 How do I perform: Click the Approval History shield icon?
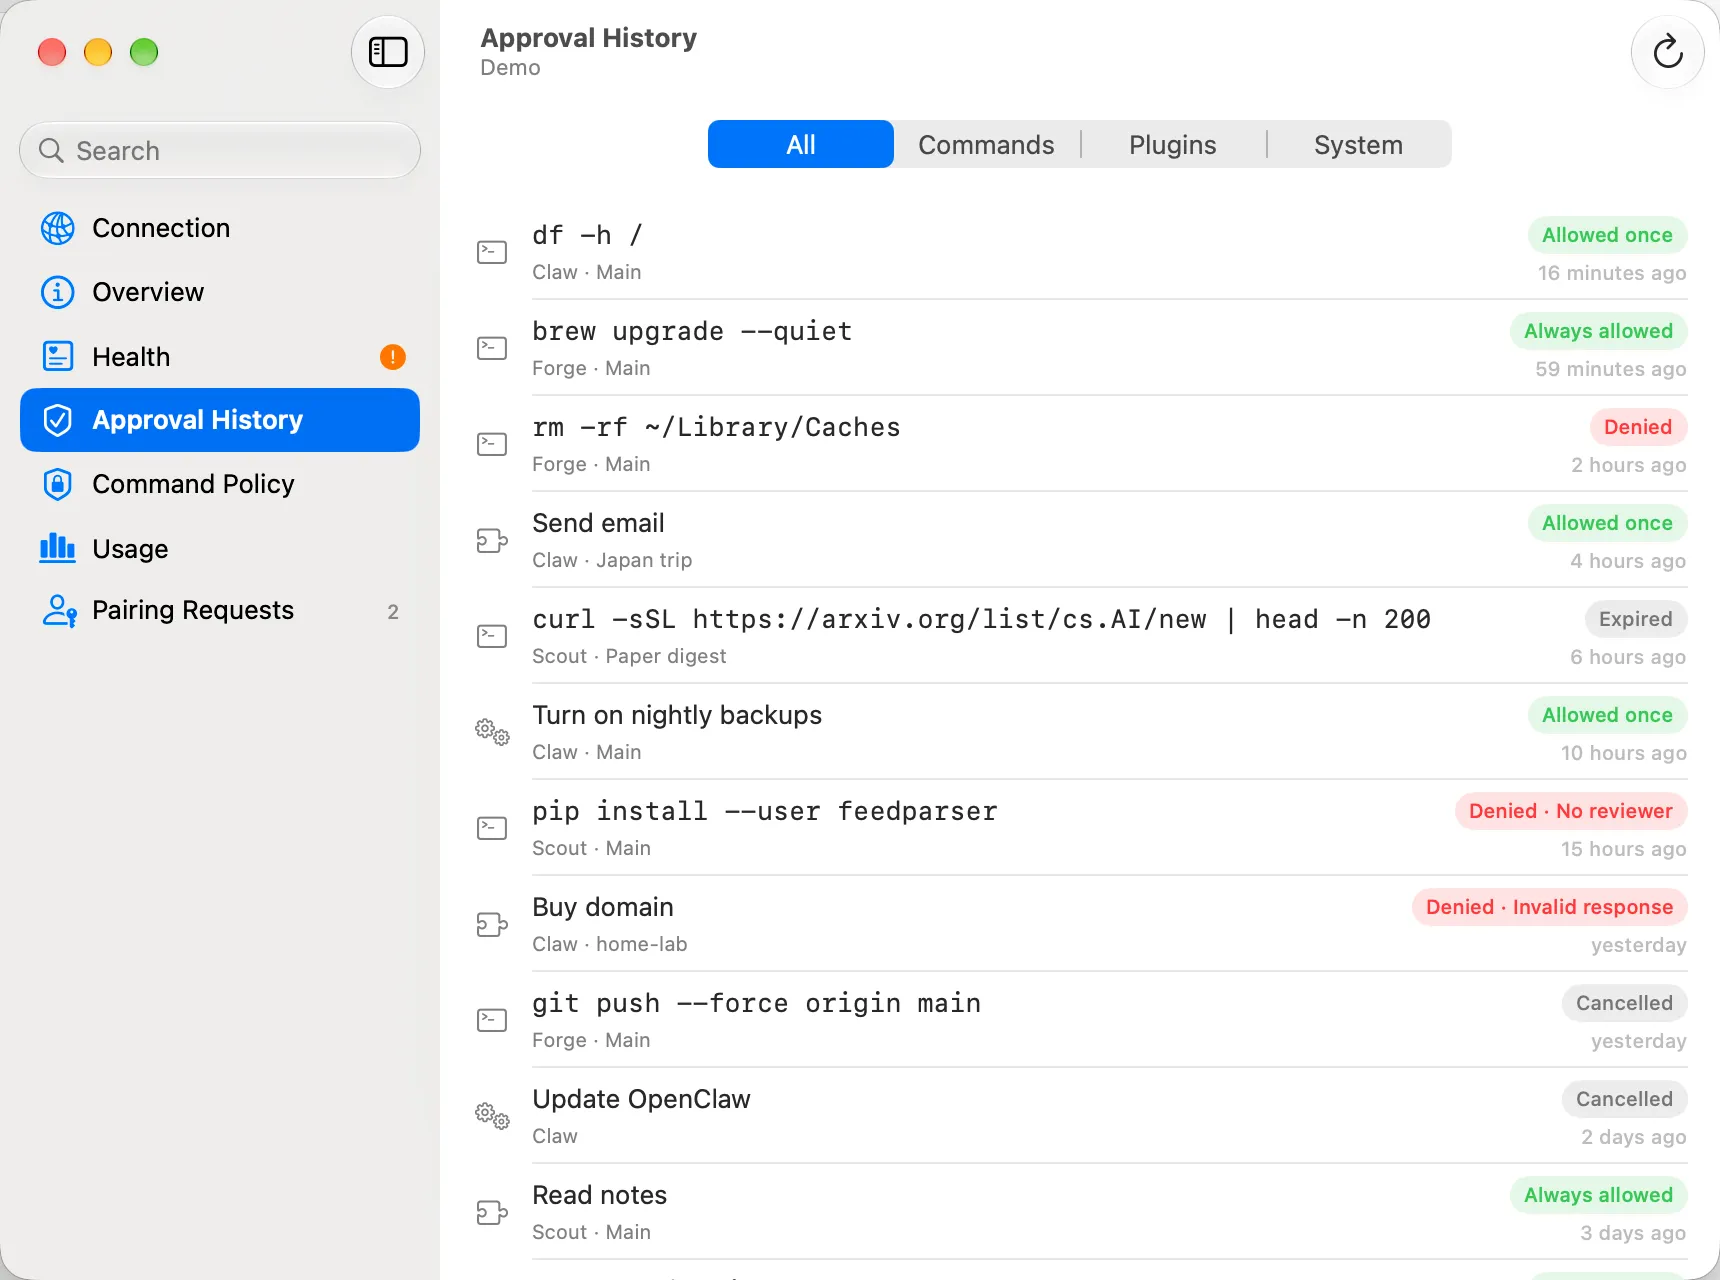click(58, 420)
